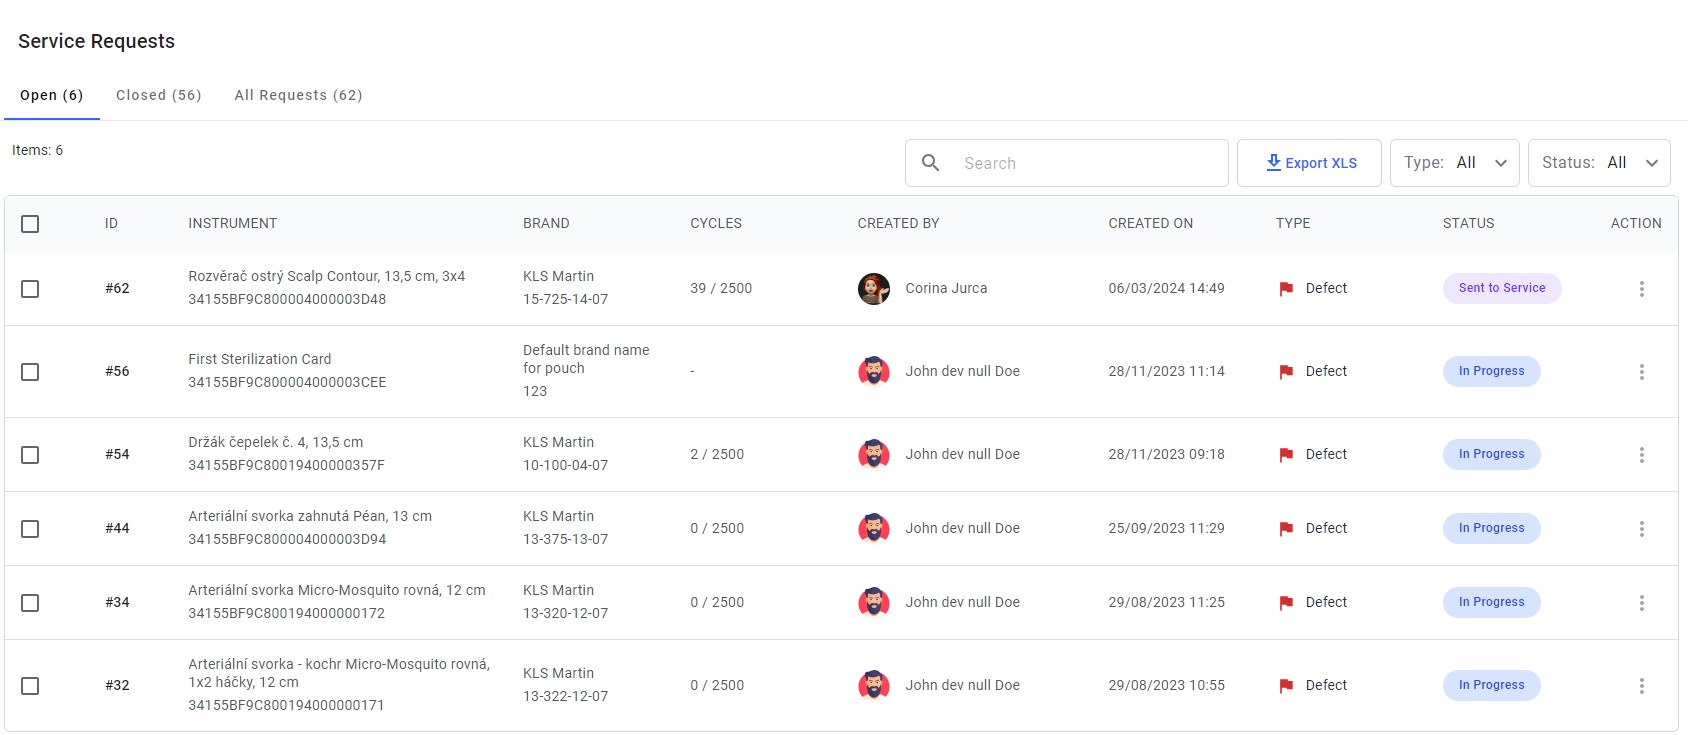Click created date 25/09/2023 11:29
Screen dimensions: 1688x735
pyautogui.click(x=1166, y=528)
